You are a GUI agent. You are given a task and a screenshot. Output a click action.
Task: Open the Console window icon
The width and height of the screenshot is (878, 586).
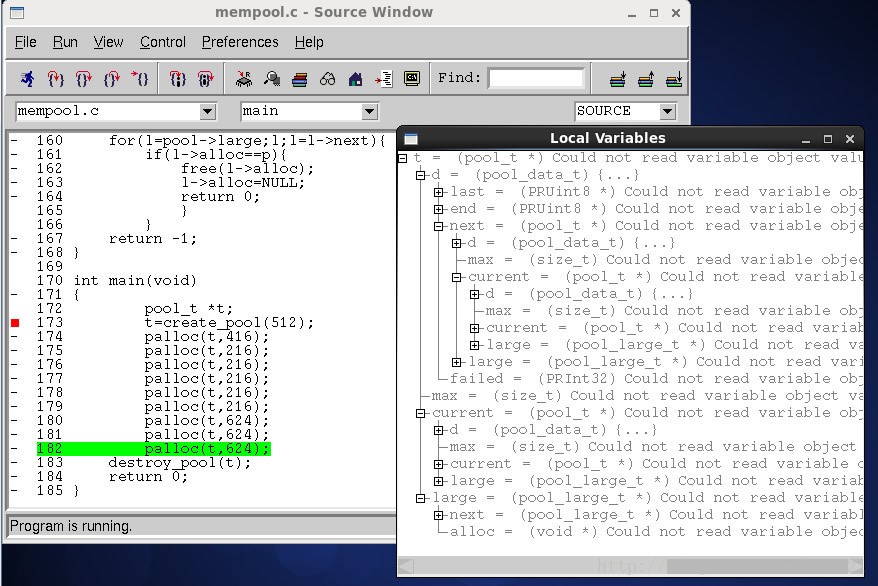coord(412,79)
